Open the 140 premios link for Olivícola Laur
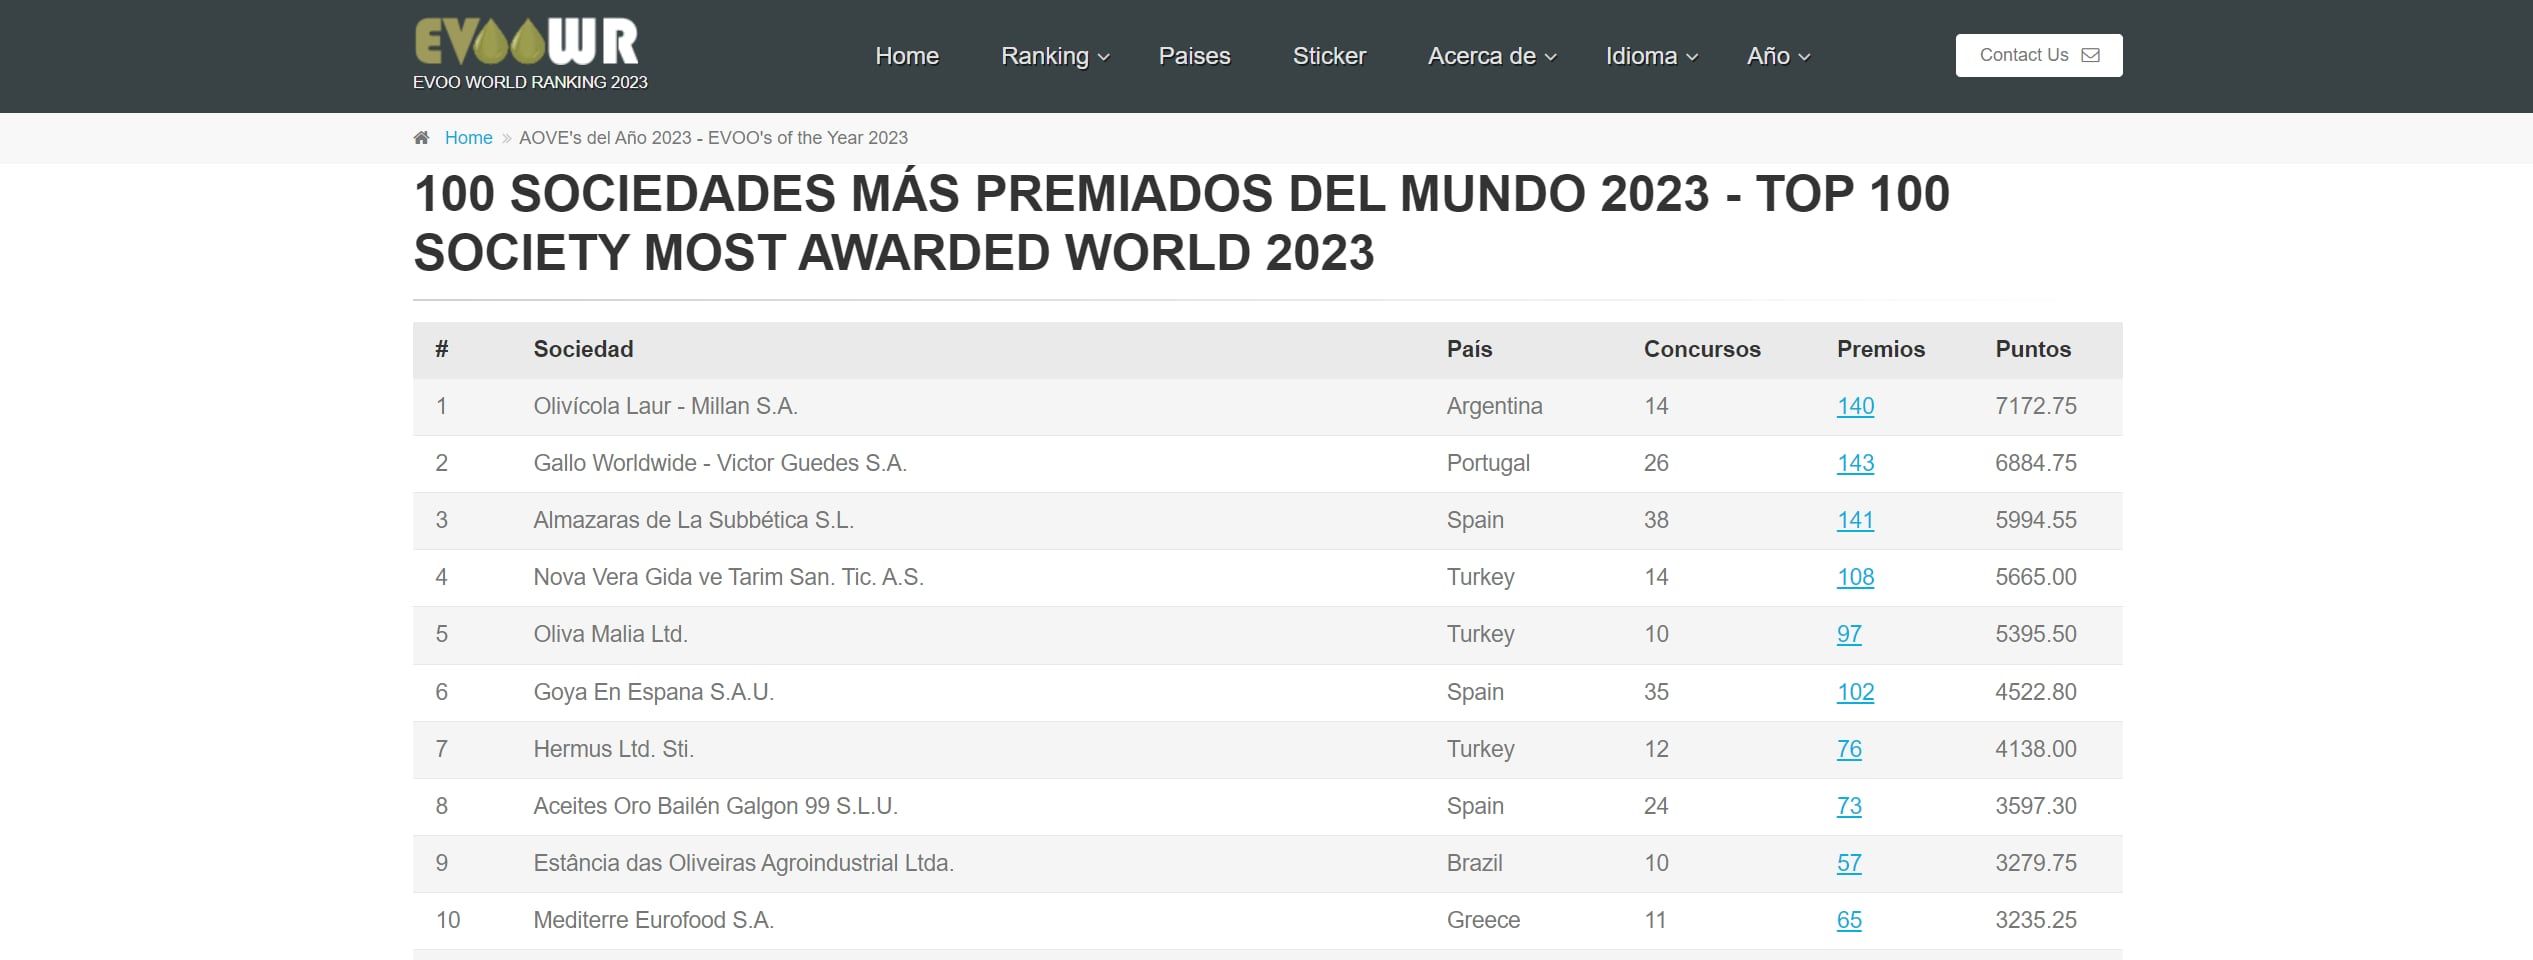This screenshot has width=2533, height=960. point(1855,406)
